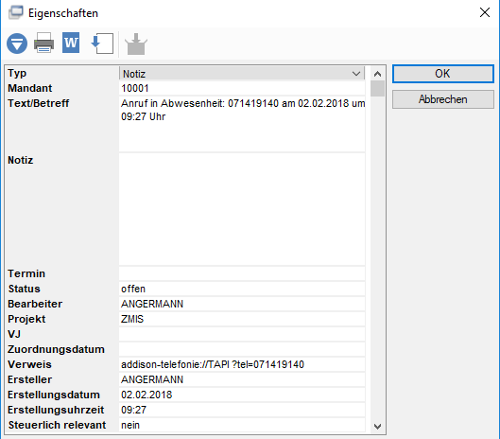
Task: Click the empty VJ field
Action: tap(242, 334)
